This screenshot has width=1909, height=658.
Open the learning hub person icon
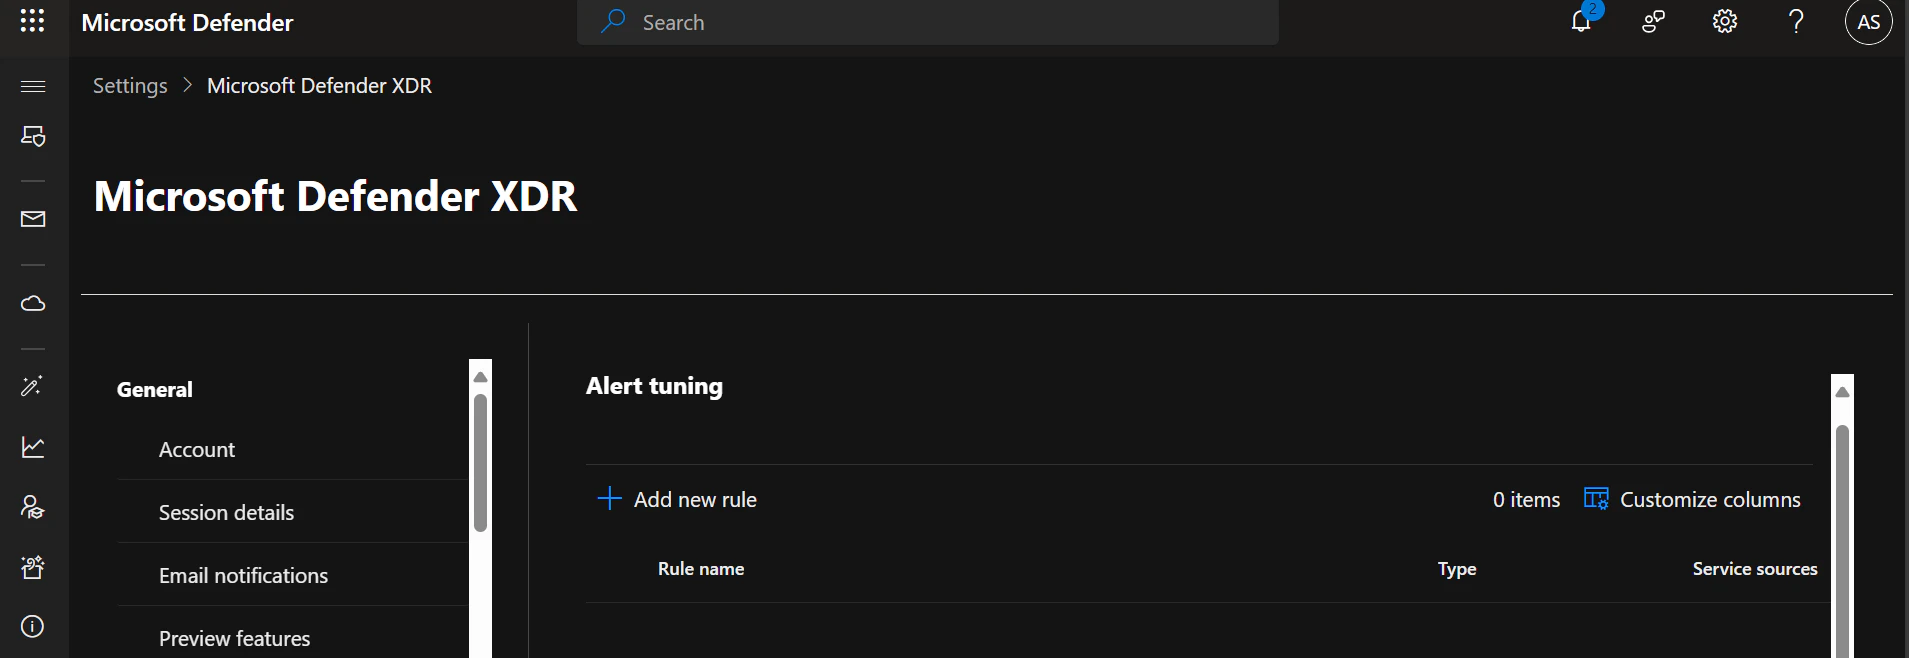click(33, 507)
